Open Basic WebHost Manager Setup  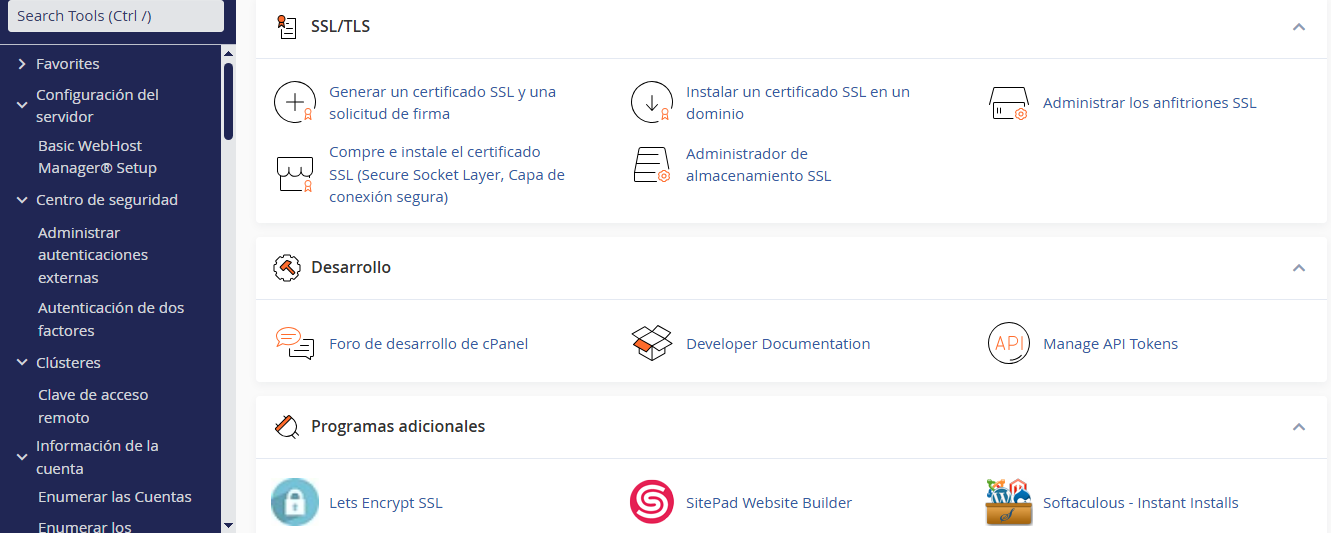click(97, 157)
